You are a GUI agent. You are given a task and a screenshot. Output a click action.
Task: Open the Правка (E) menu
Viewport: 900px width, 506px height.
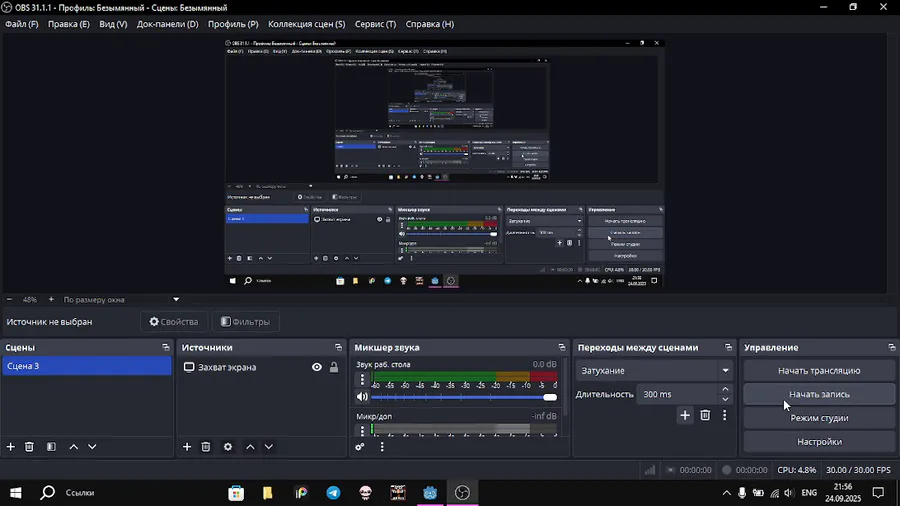click(x=69, y=24)
